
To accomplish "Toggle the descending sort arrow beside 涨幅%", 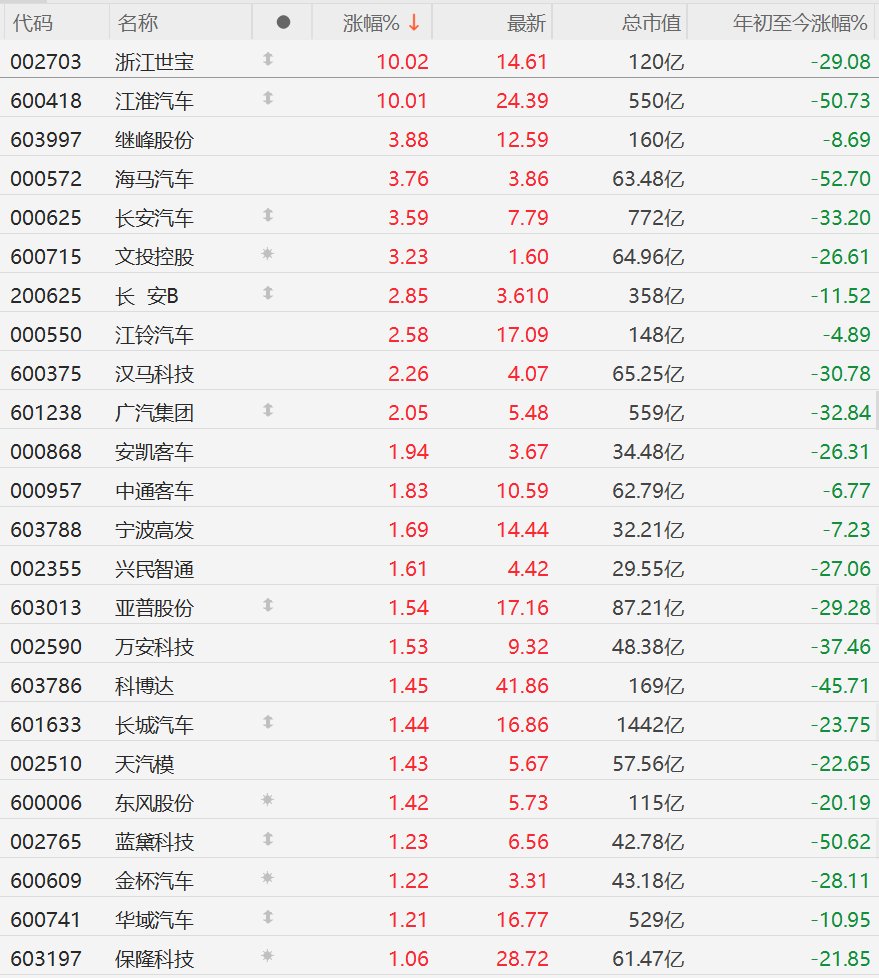I will tap(414, 23).
